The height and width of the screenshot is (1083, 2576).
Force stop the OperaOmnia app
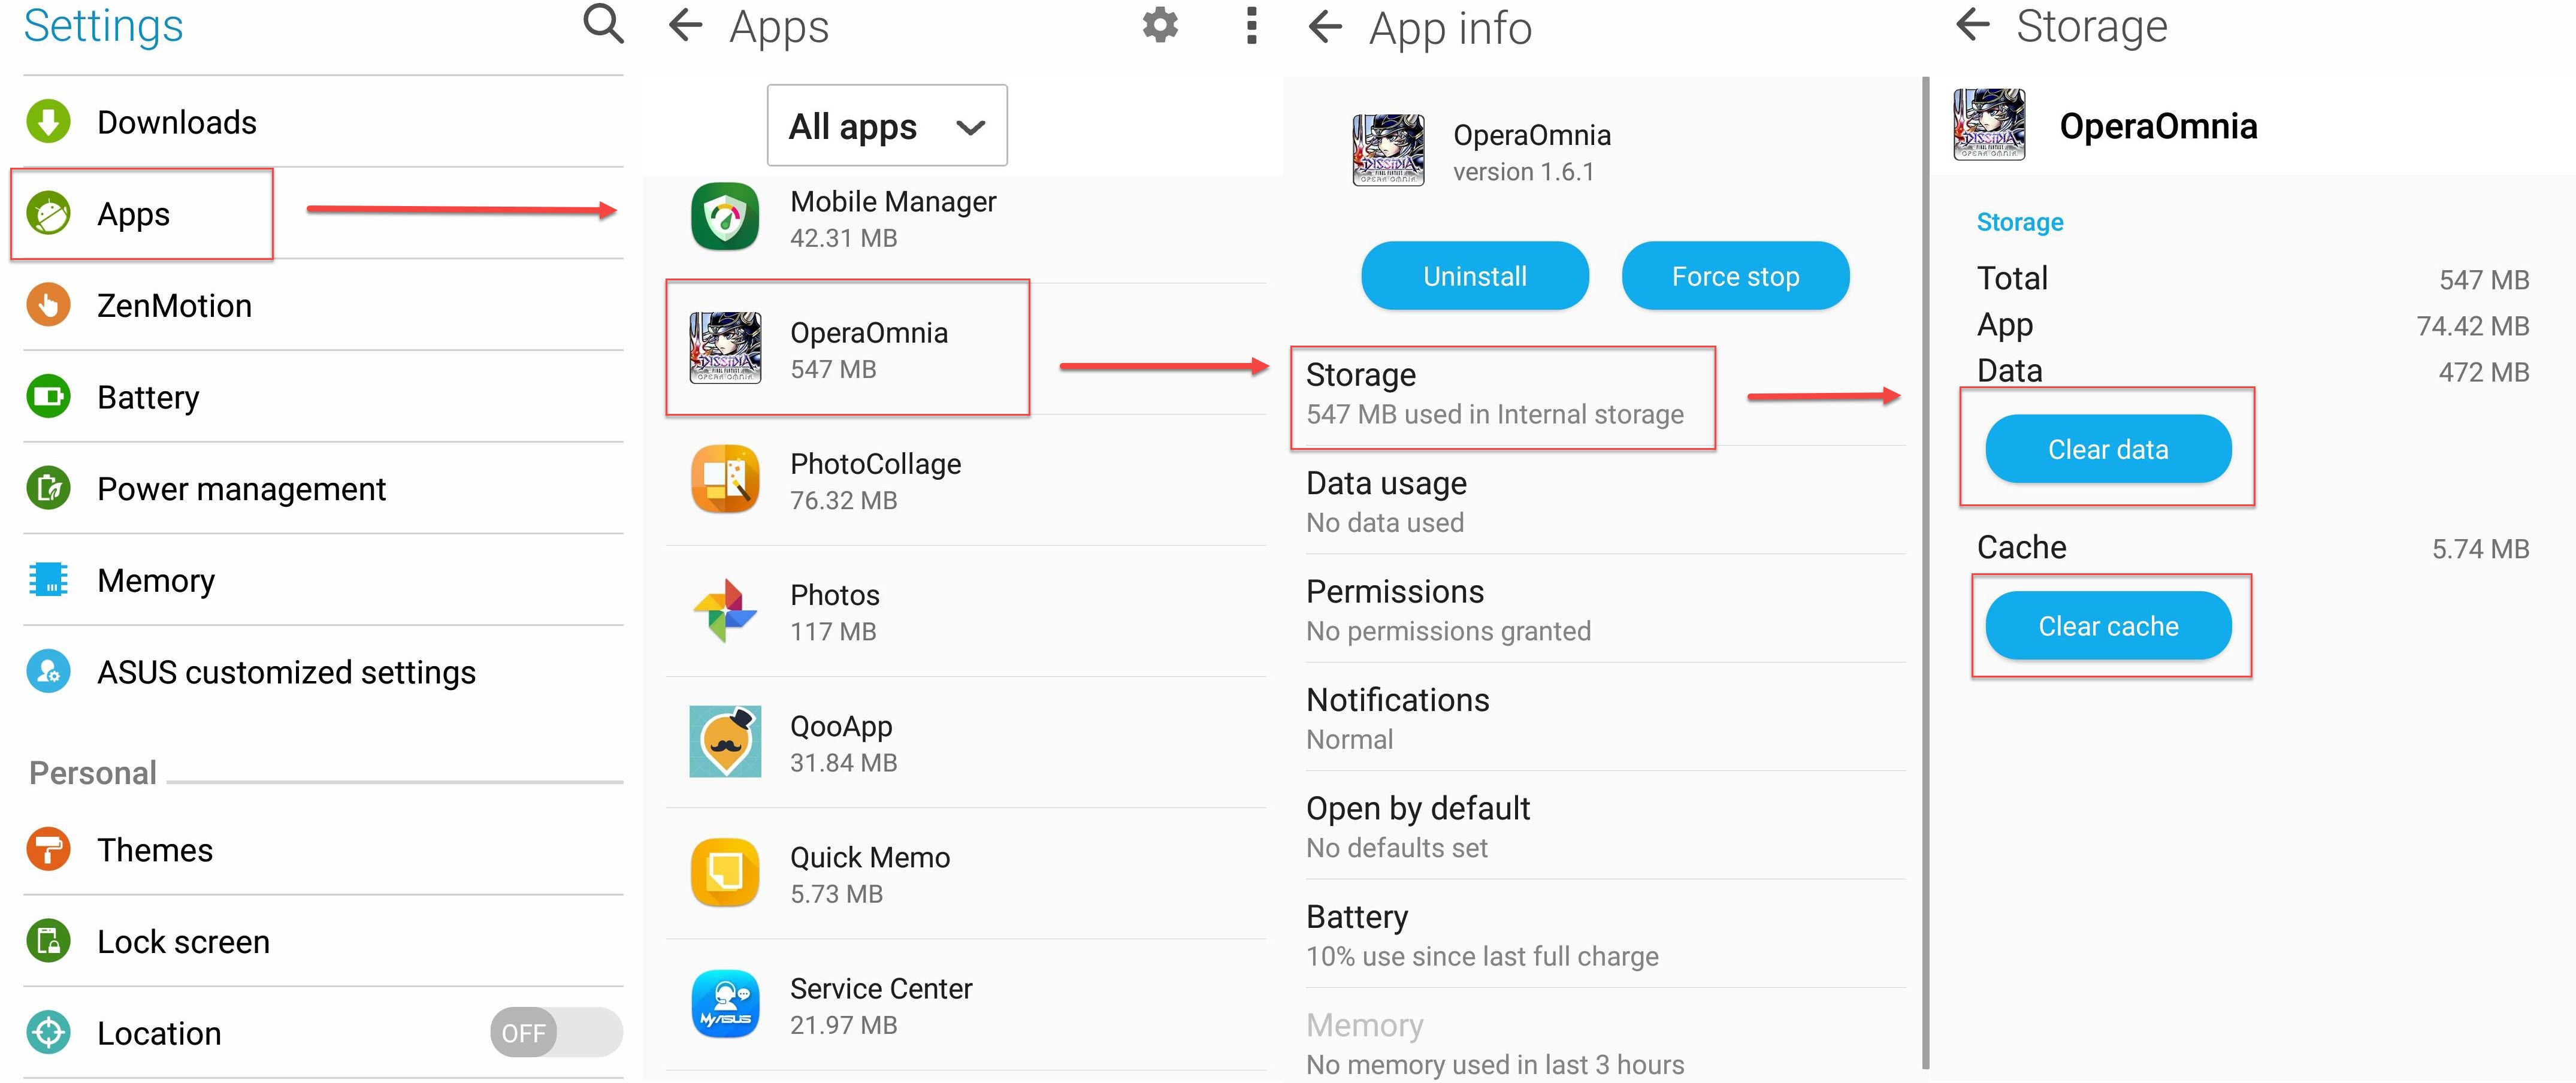point(1735,276)
